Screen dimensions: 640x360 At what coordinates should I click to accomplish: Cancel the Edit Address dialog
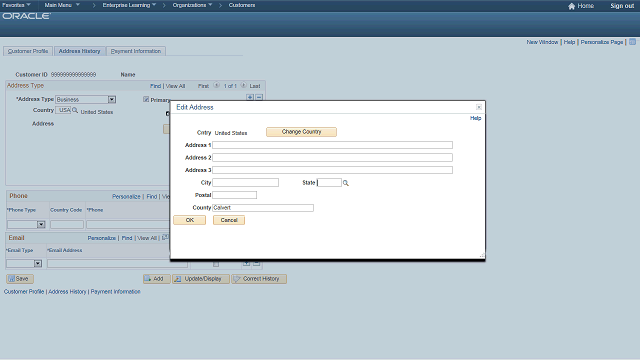coord(229,220)
